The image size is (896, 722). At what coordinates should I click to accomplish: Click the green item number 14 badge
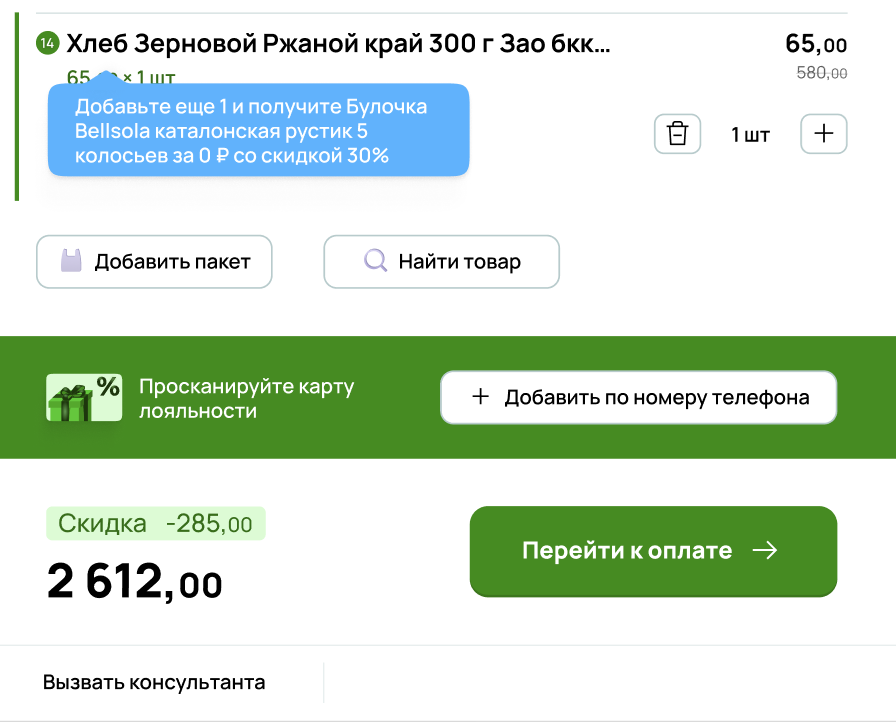(x=47, y=43)
